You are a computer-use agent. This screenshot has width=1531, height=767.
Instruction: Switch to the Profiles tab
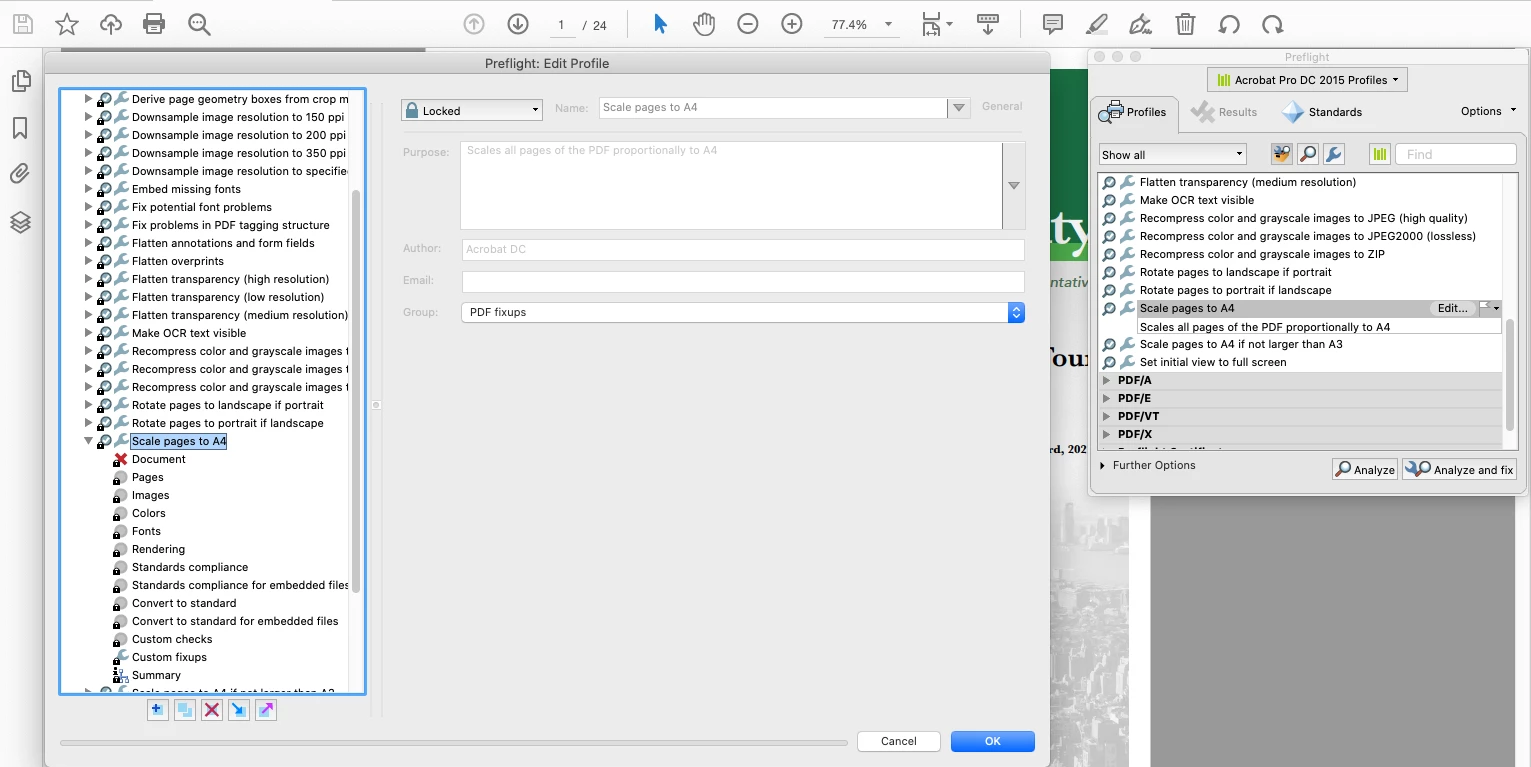click(x=1134, y=112)
